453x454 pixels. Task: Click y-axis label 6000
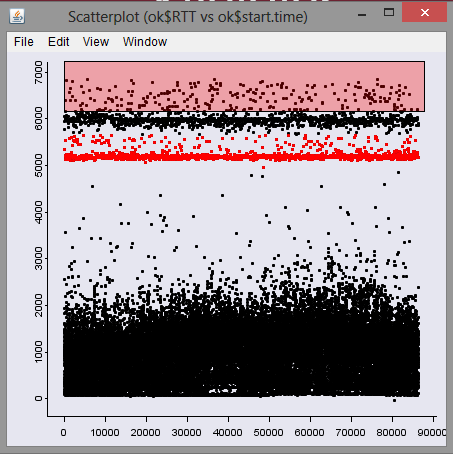tap(39, 119)
